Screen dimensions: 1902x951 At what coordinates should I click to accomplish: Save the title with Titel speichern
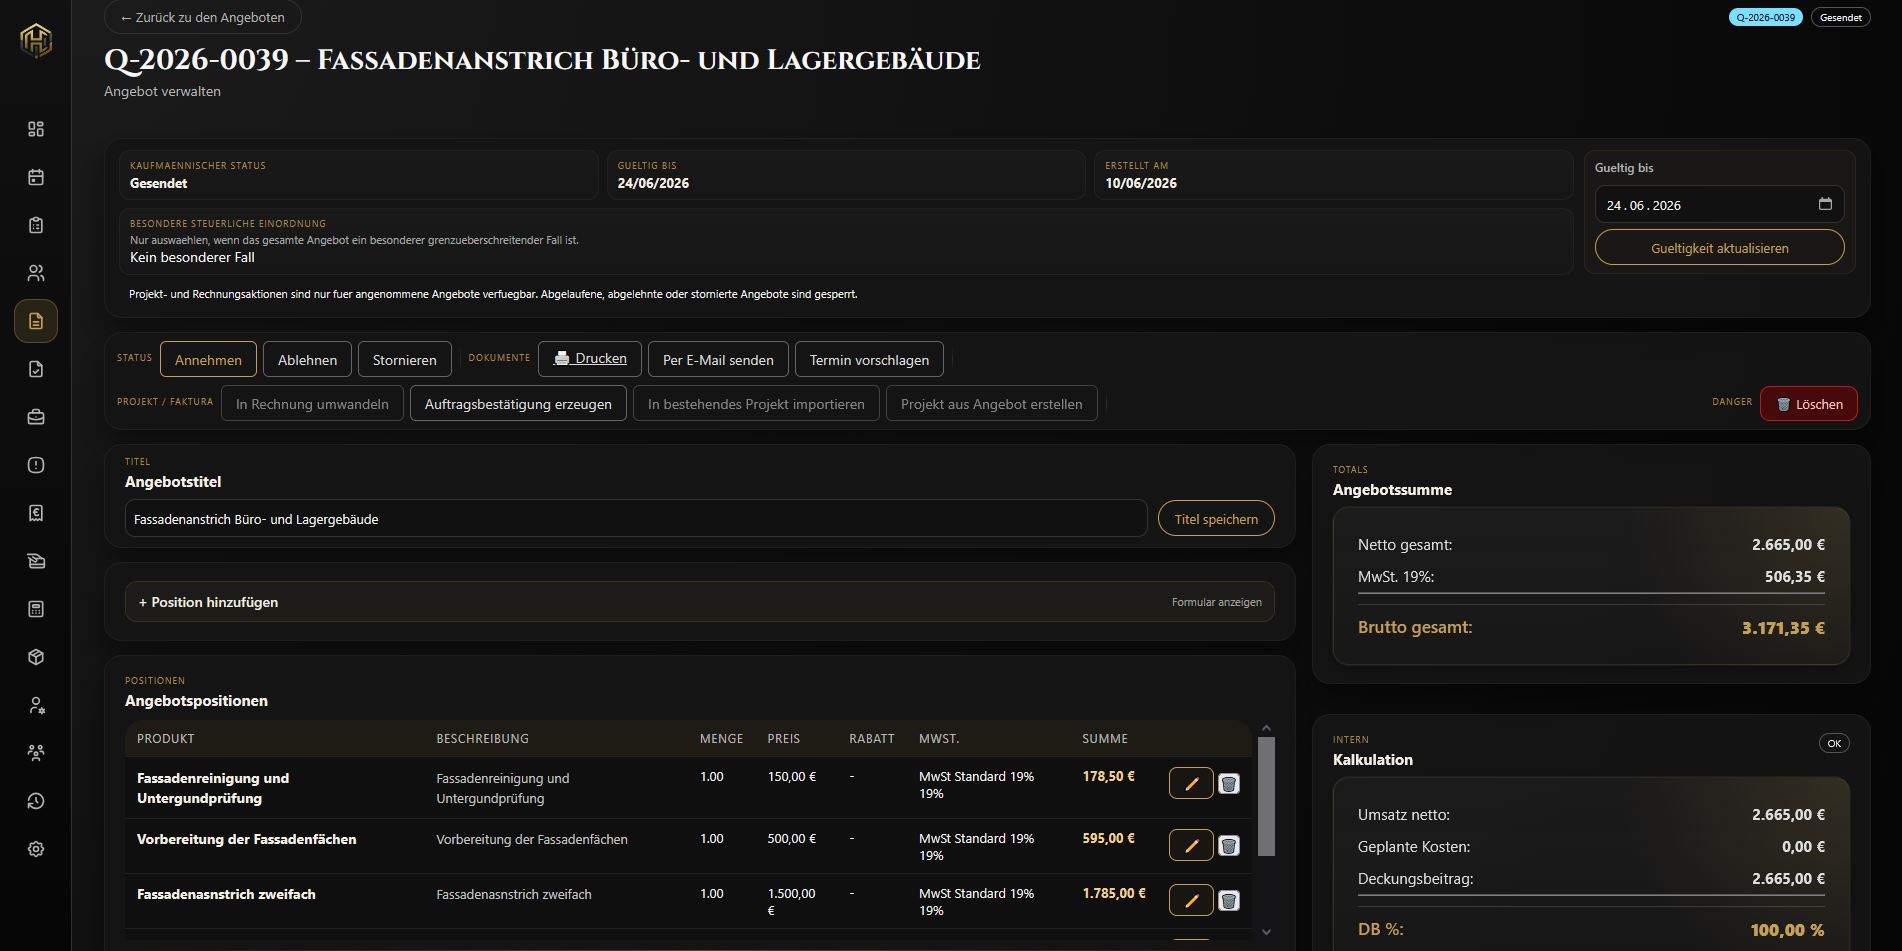pos(1216,519)
